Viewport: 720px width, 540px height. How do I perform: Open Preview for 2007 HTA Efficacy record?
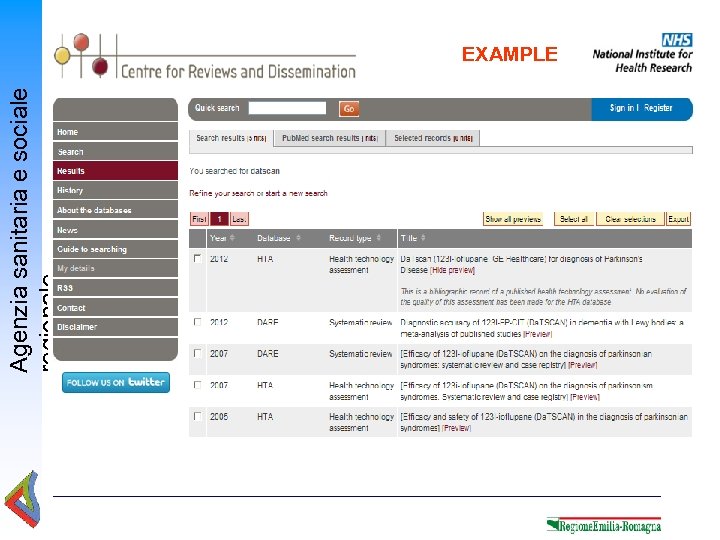[585, 397]
